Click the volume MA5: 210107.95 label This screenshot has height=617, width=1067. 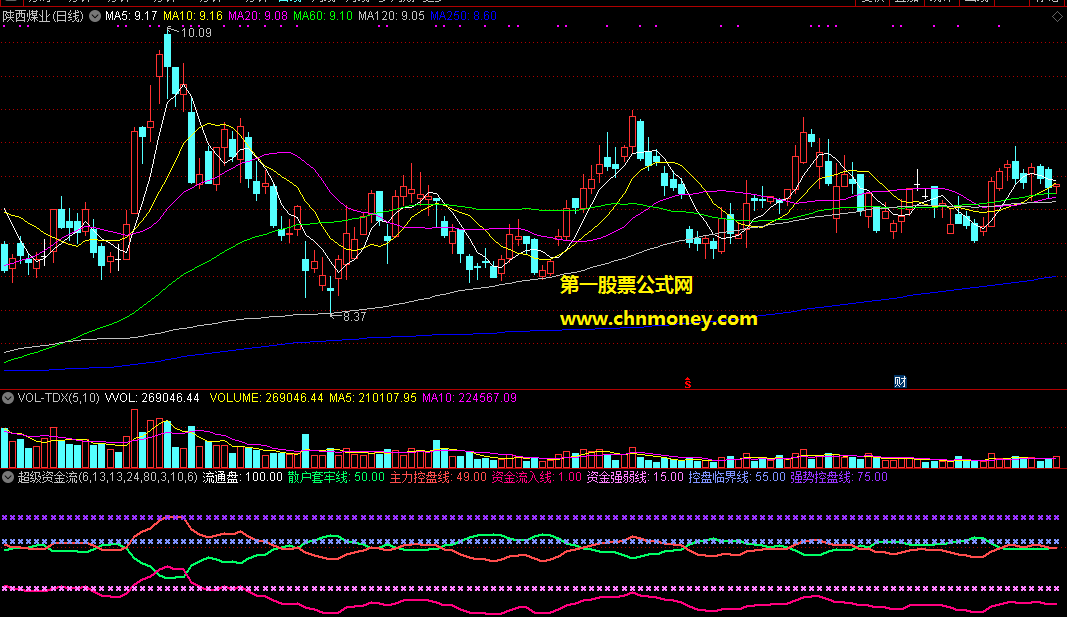[x=373, y=398]
